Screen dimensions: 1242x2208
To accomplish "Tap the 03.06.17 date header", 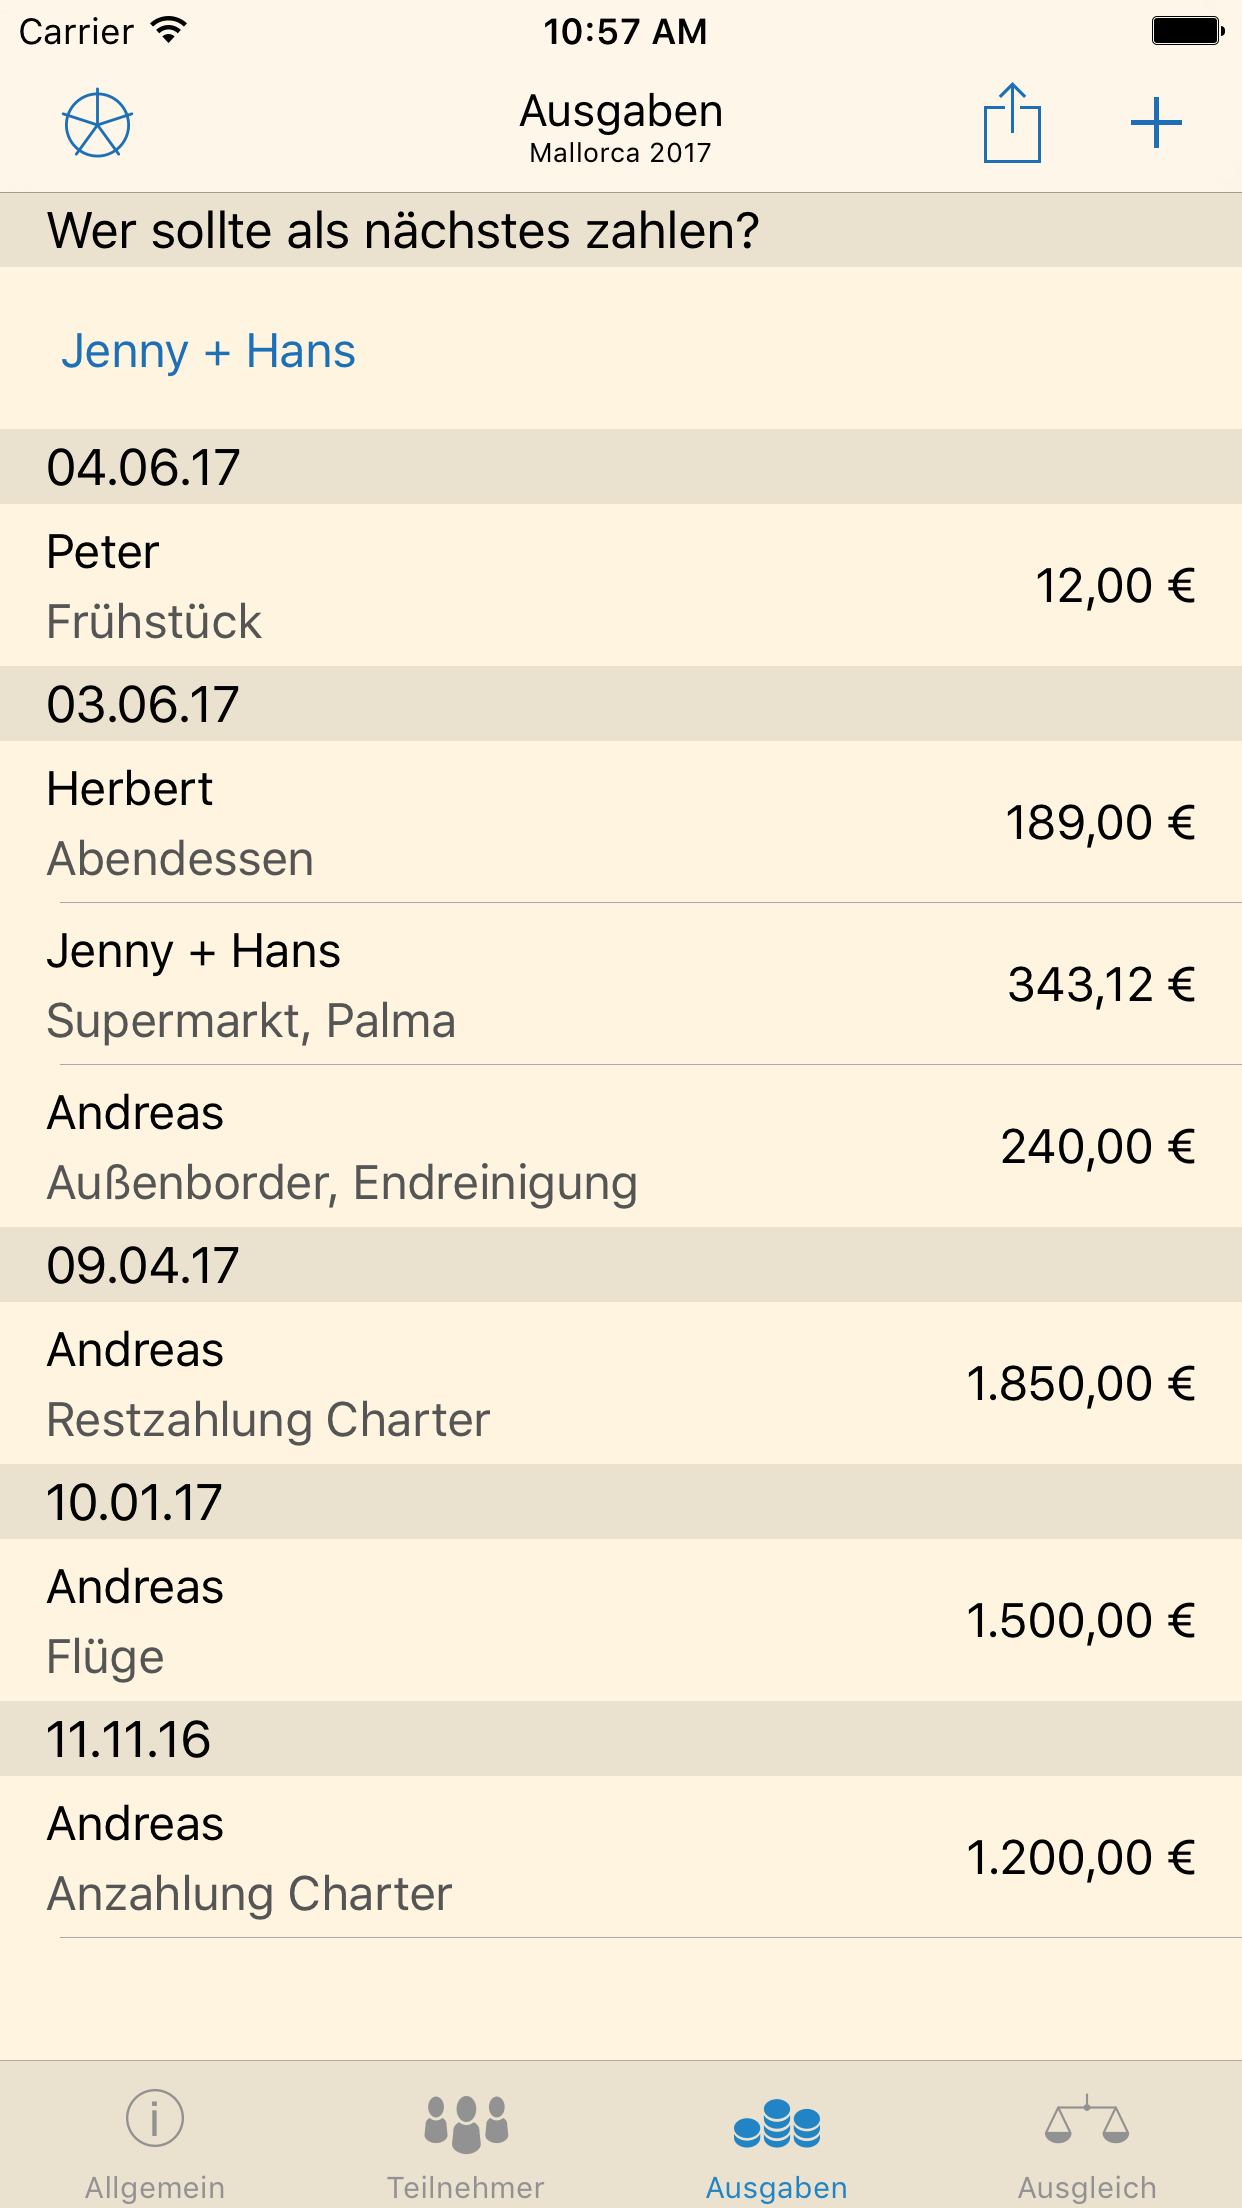I will coord(143,704).
